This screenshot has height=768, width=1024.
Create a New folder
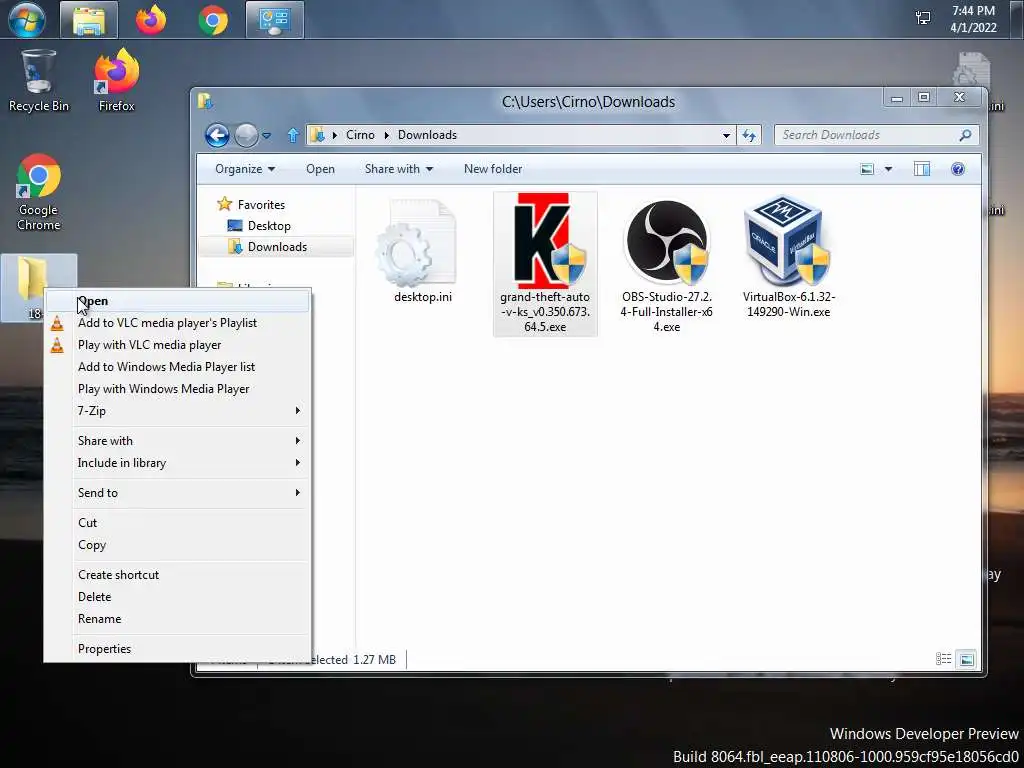[493, 169]
